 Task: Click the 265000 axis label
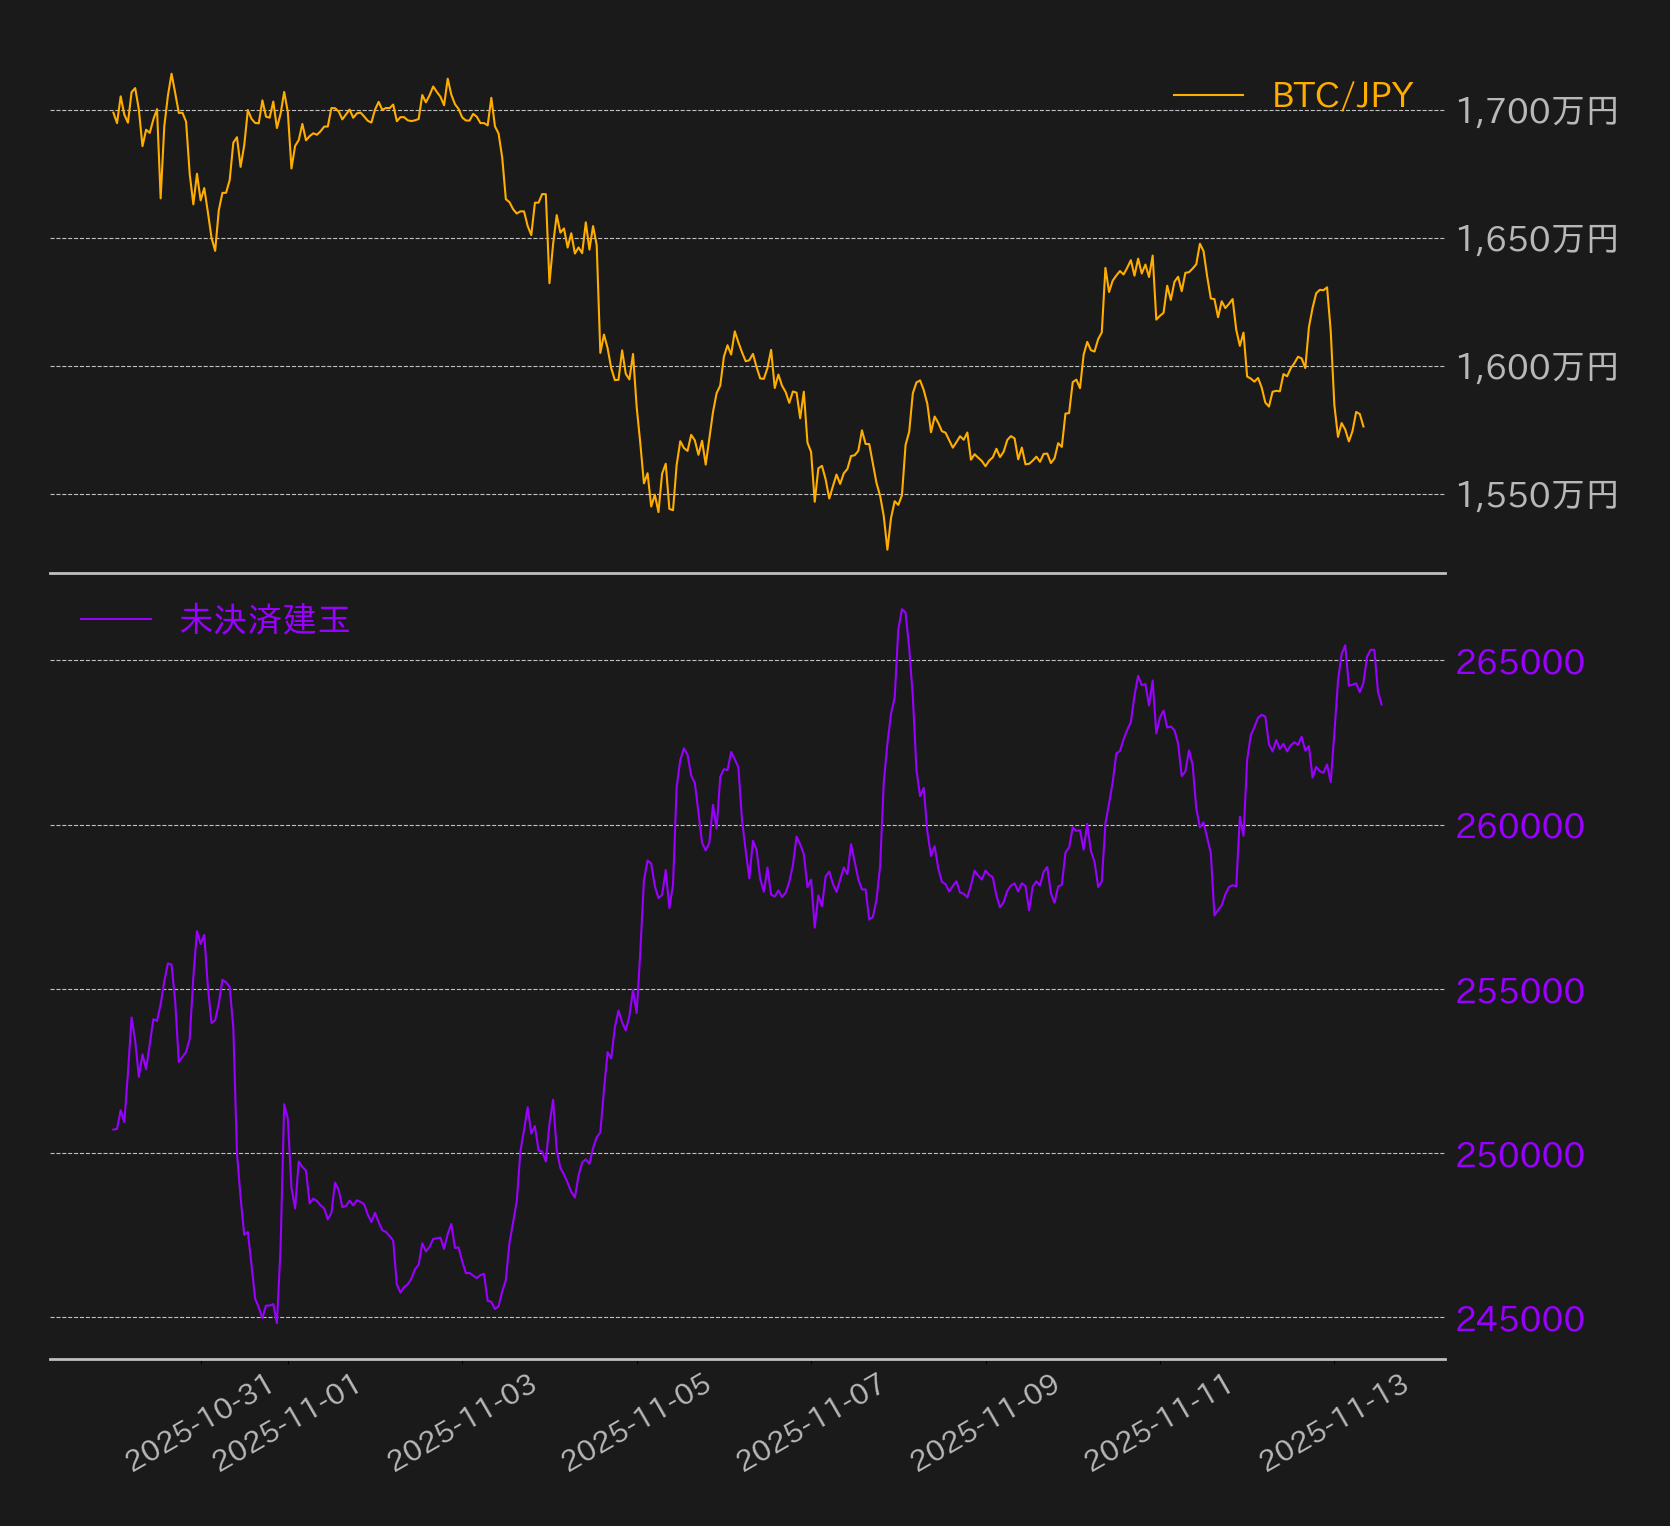click(1520, 662)
